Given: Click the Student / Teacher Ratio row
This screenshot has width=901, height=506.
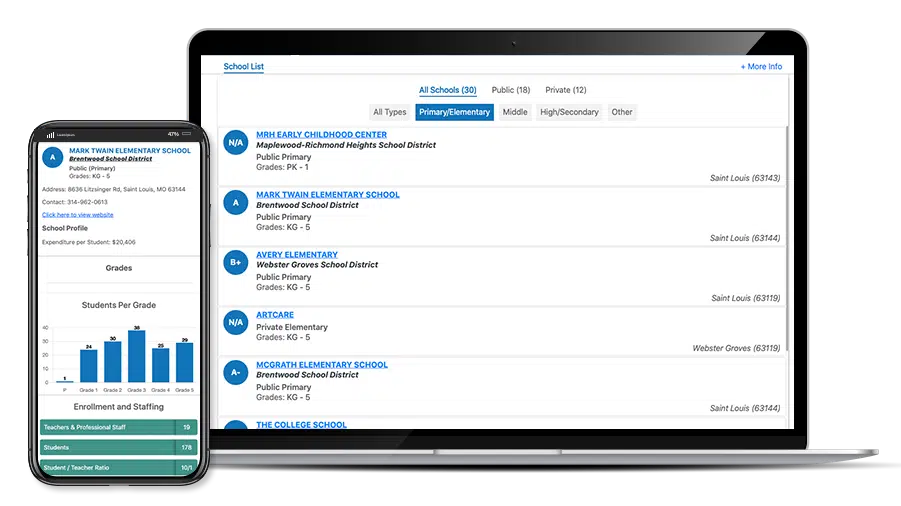Looking at the screenshot, I should coord(118,467).
